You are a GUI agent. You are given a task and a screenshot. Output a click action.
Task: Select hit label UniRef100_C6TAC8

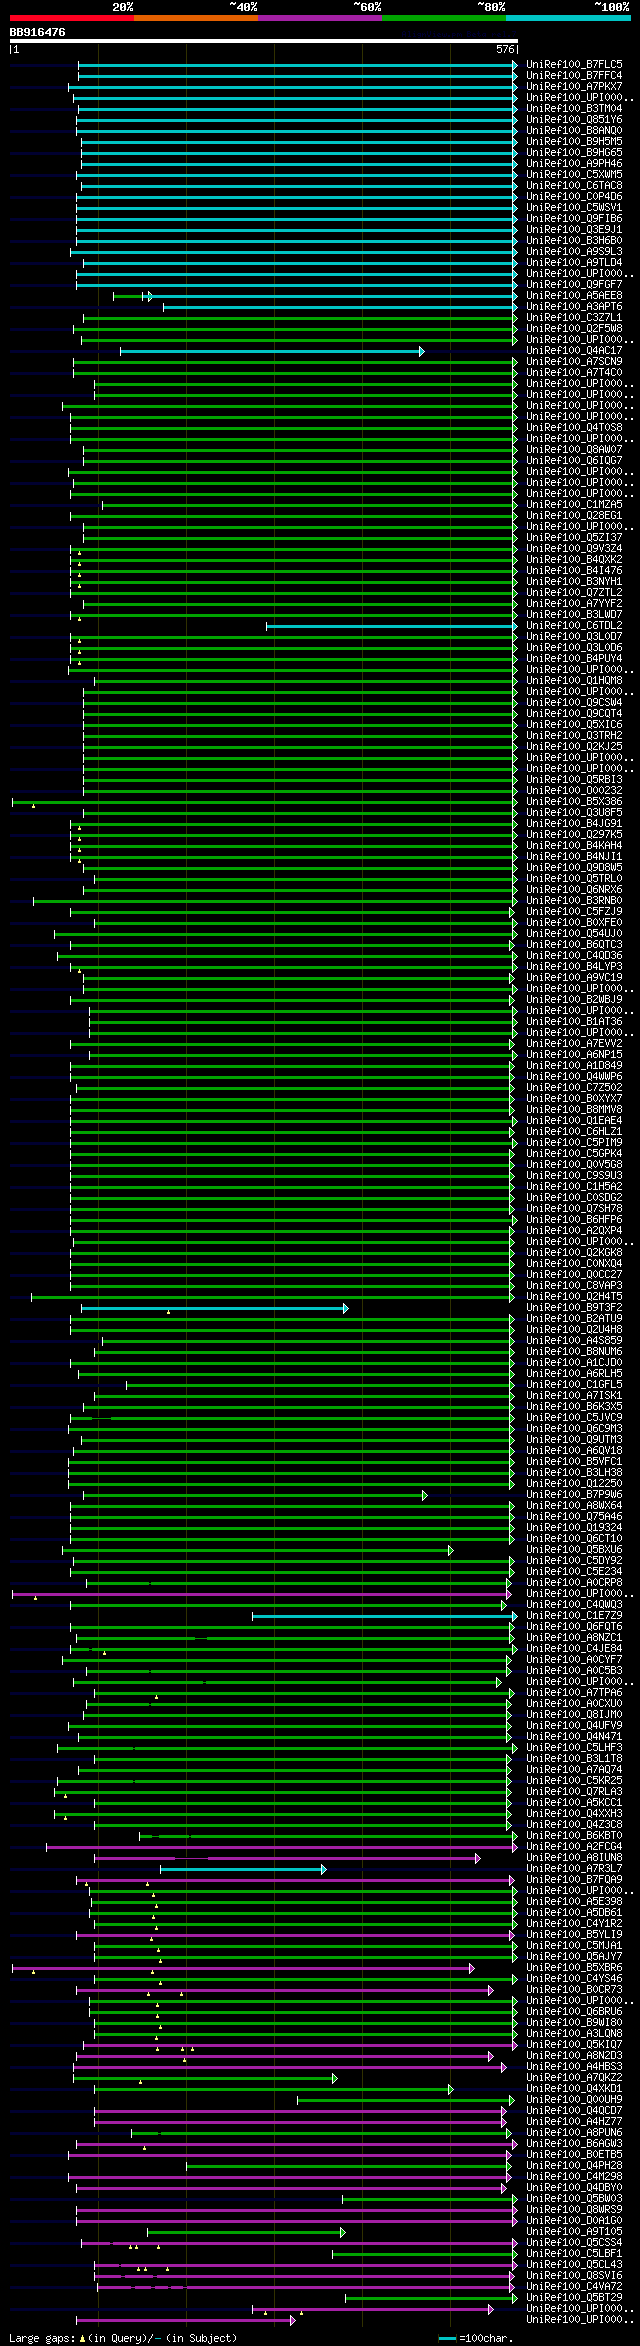pos(574,186)
